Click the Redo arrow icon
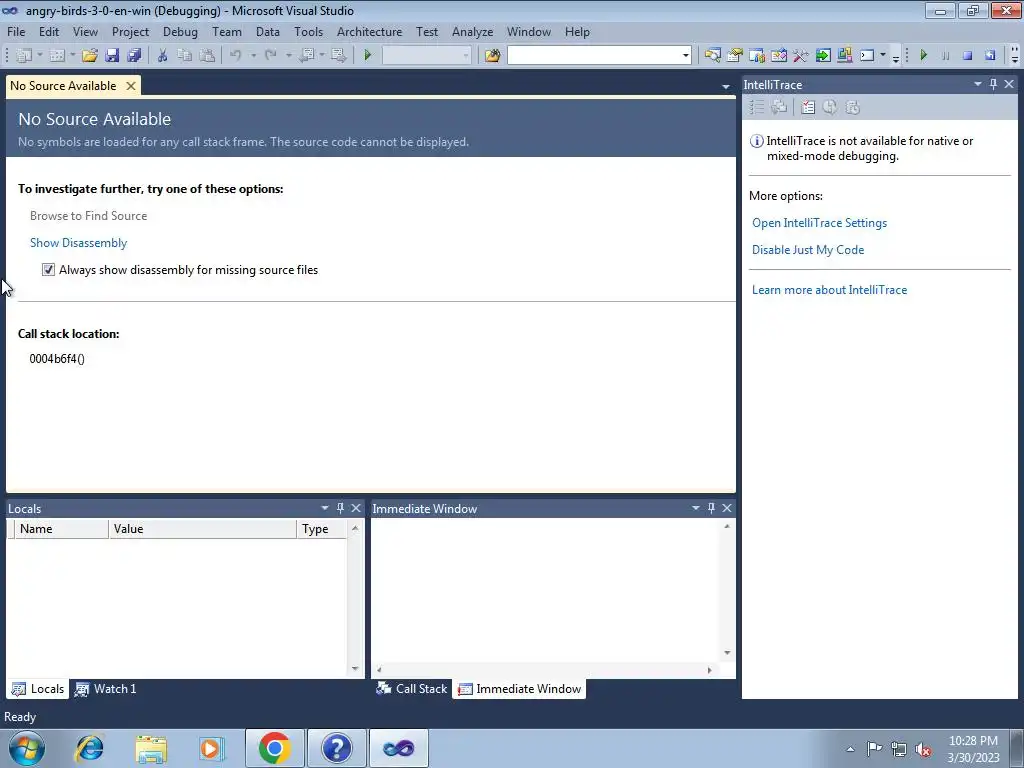 tap(271, 56)
